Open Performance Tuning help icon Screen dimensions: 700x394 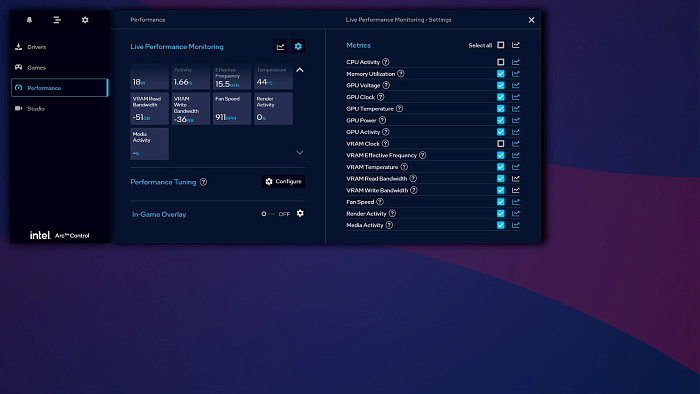203,182
